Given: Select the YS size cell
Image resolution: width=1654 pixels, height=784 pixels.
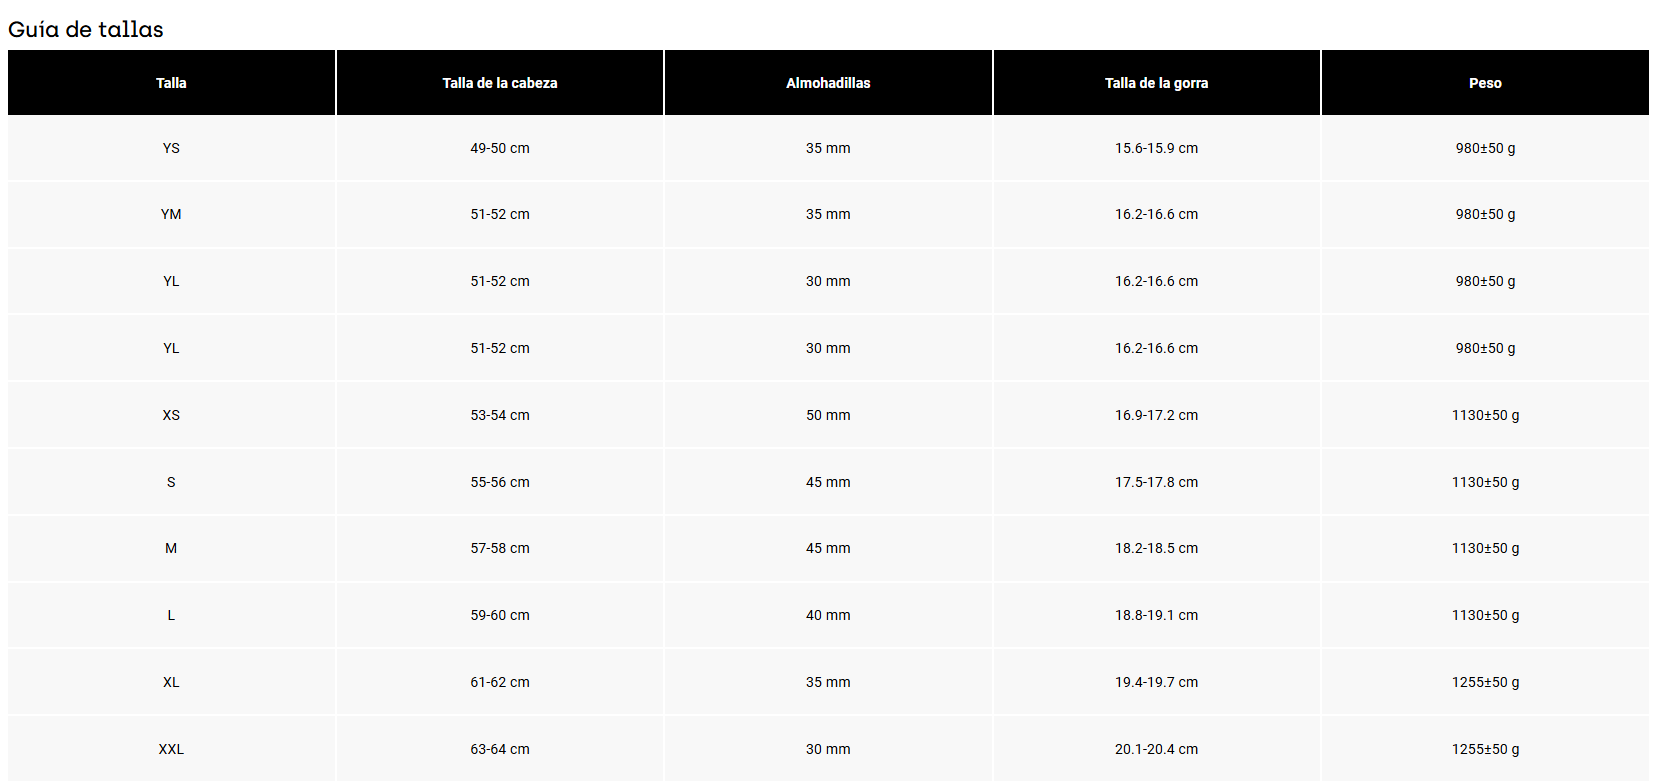Looking at the screenshot, I should point(171,148).
